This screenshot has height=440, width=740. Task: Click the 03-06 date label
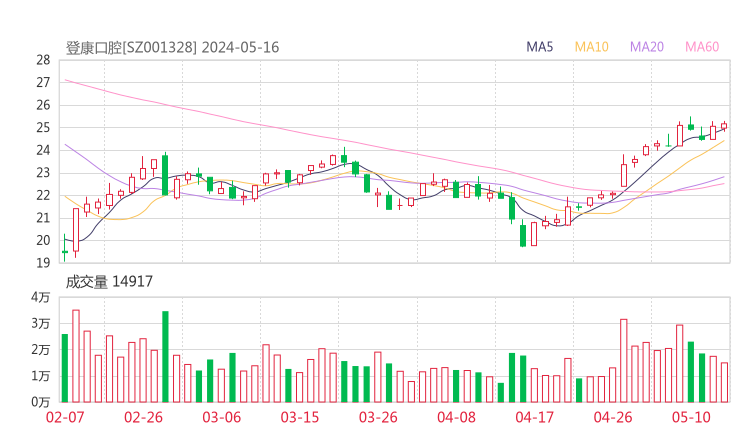[221, 417]
